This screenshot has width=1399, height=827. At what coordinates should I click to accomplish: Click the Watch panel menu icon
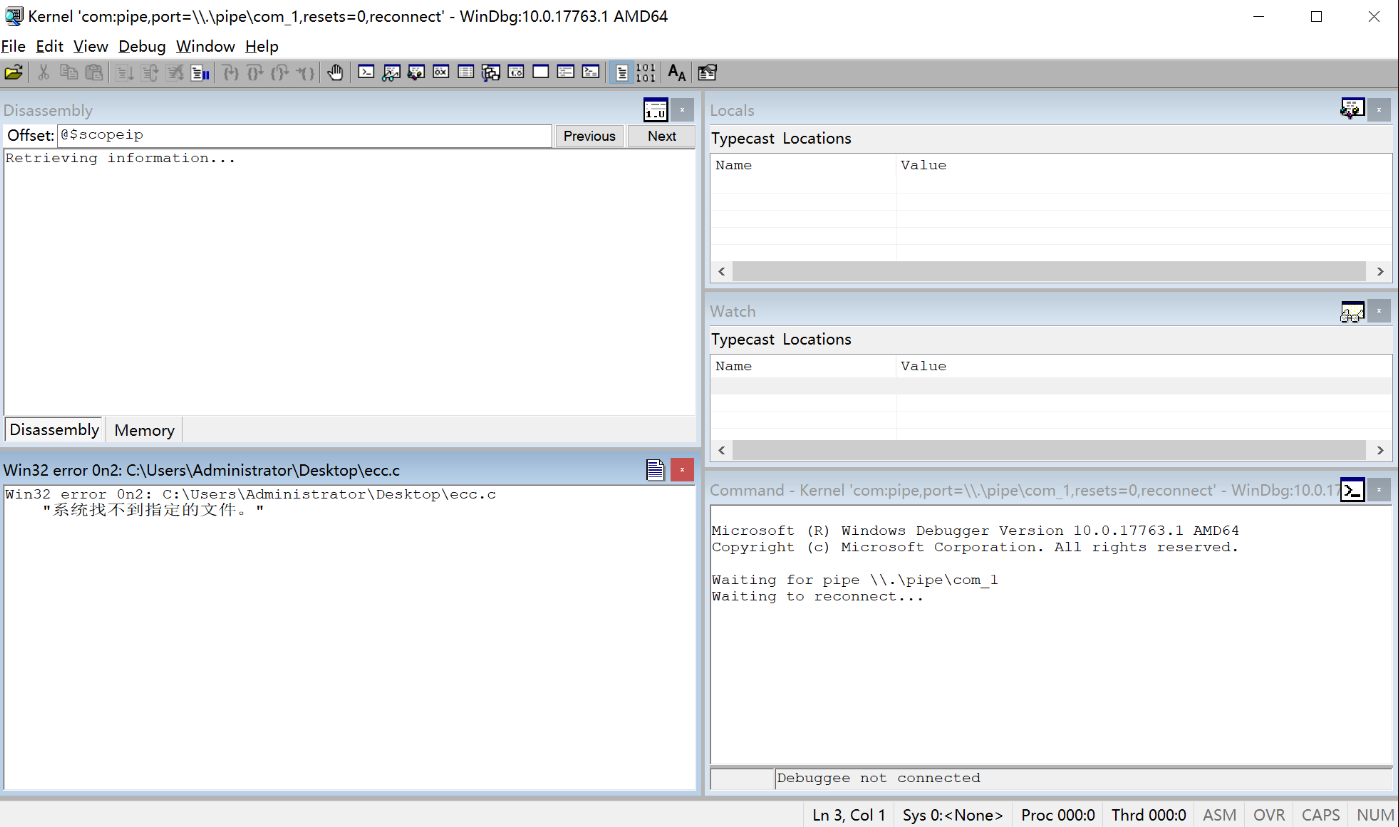1352,311
